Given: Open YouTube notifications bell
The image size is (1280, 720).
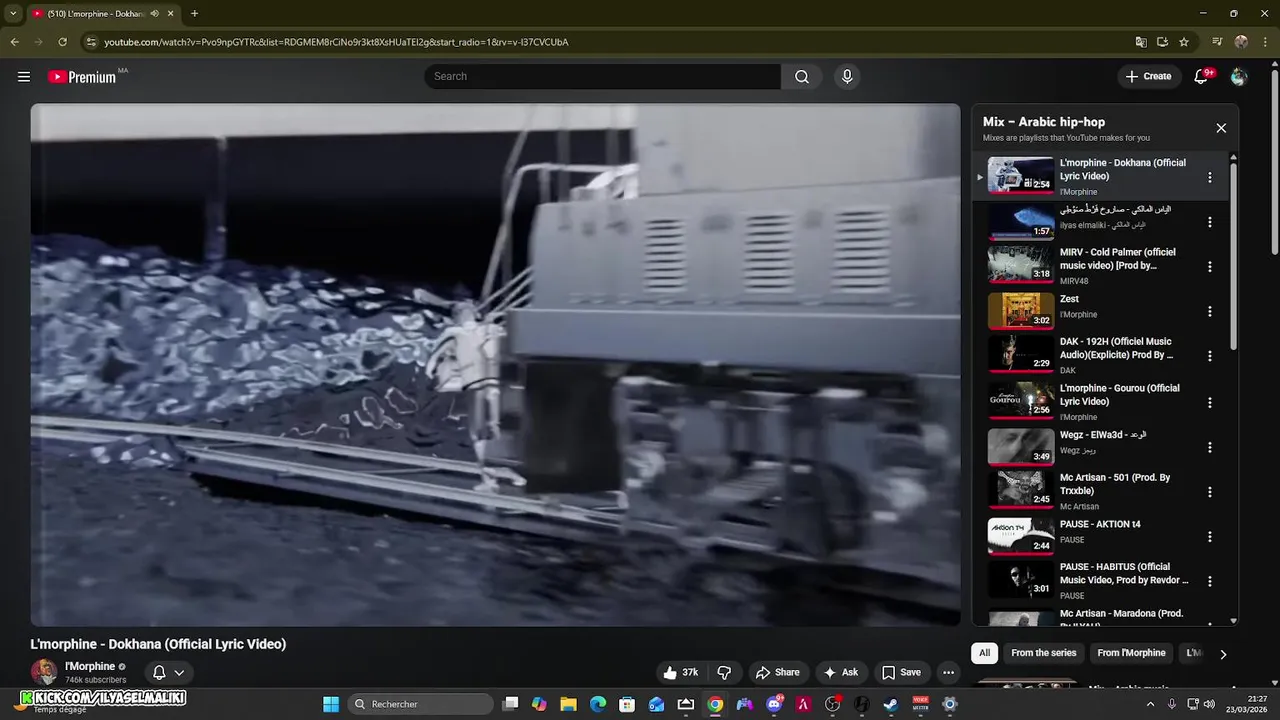Looking at the screenshot, I should (x=1201, y=77).
